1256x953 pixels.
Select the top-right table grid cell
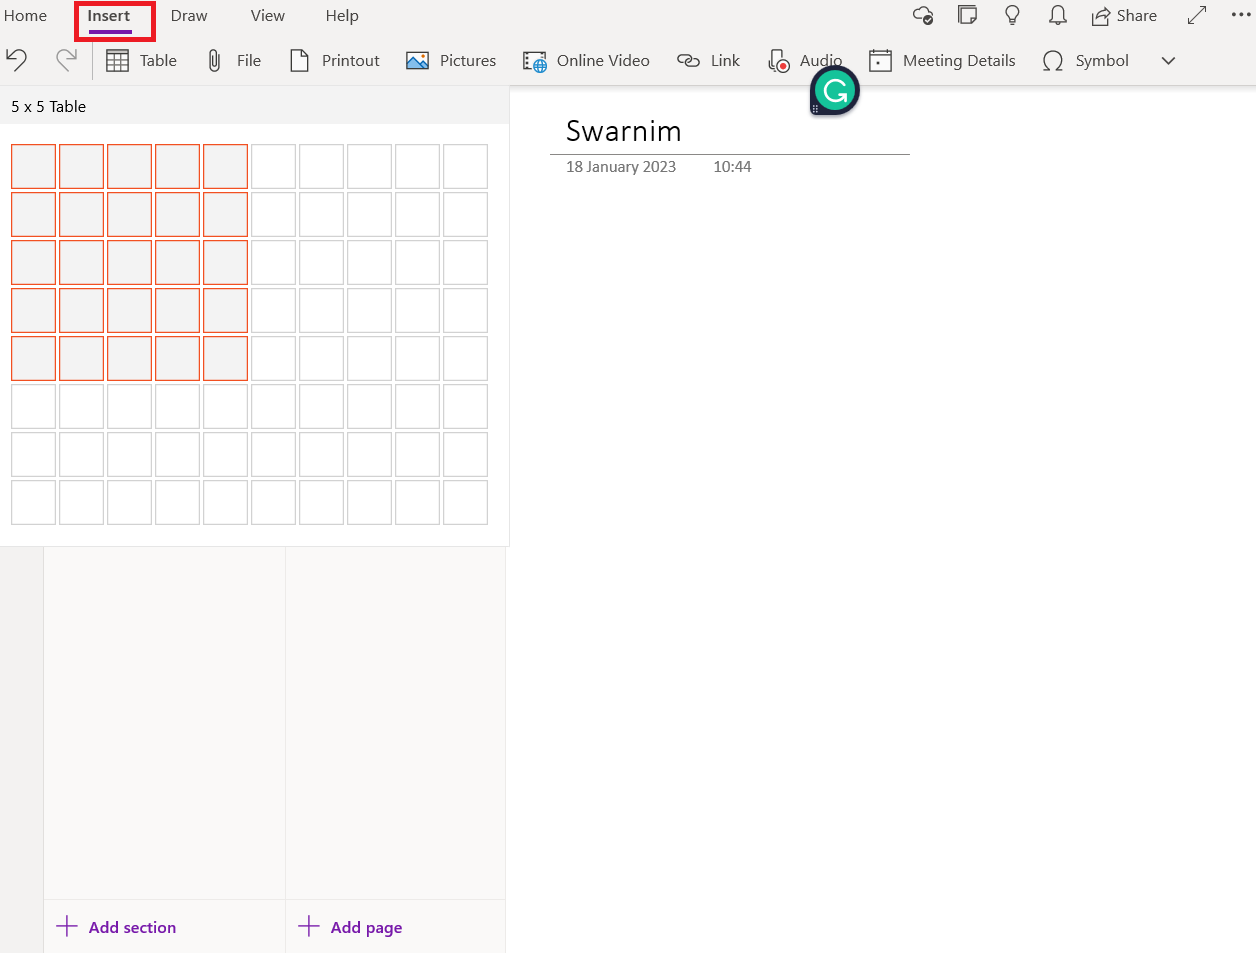coord(465,166)
